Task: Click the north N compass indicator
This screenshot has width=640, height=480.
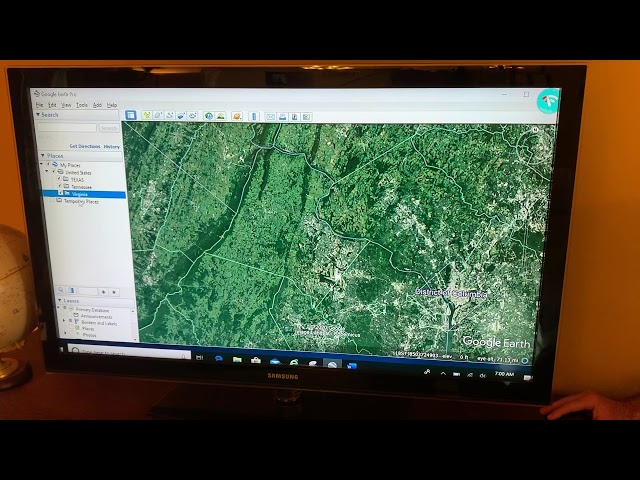Action: (x=535, y=130)
